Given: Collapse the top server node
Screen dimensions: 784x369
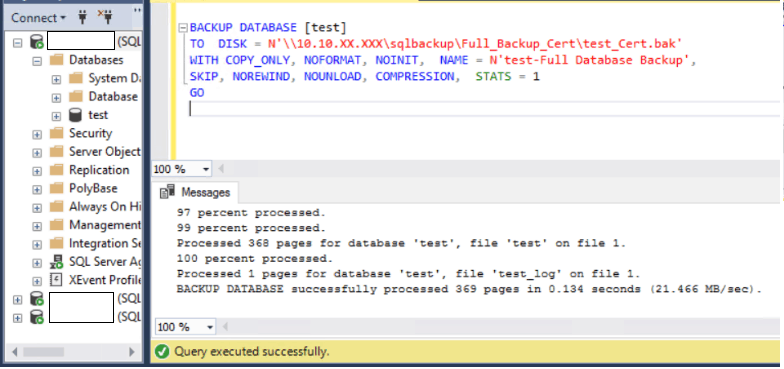Looking at the screenshot, I should [18, 43].
